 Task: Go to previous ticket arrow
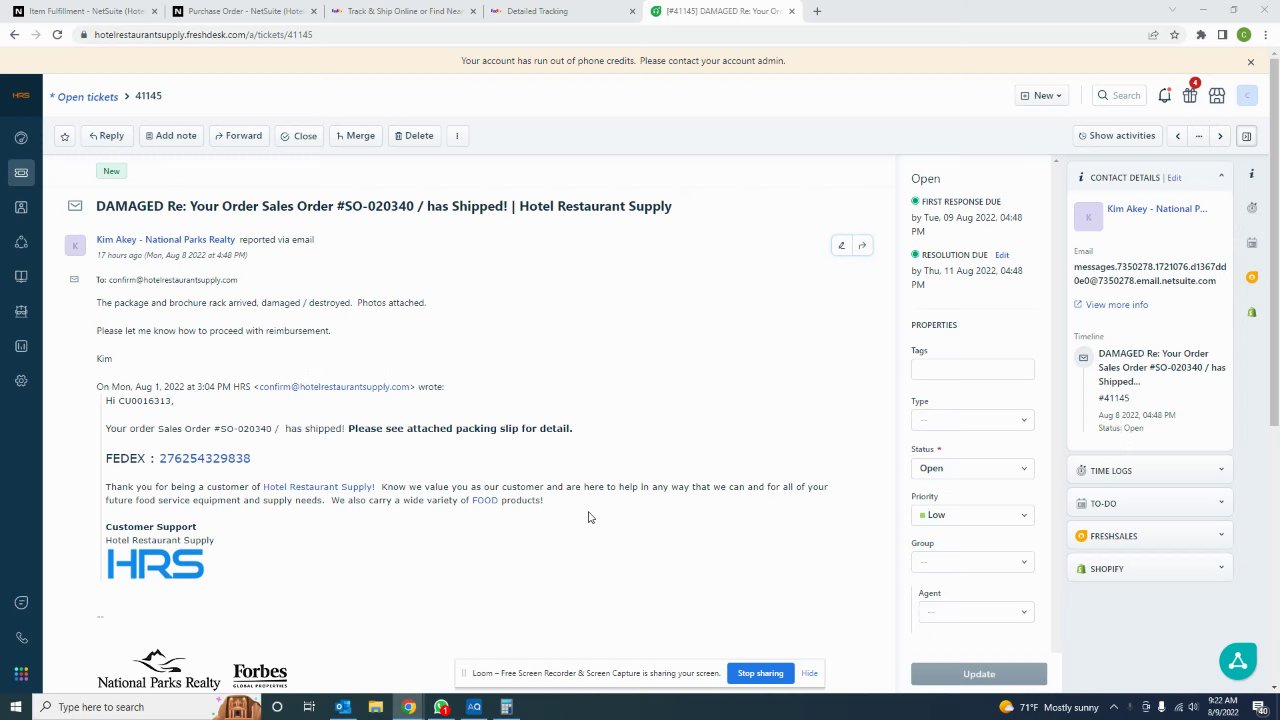(x=1178, y=136)
